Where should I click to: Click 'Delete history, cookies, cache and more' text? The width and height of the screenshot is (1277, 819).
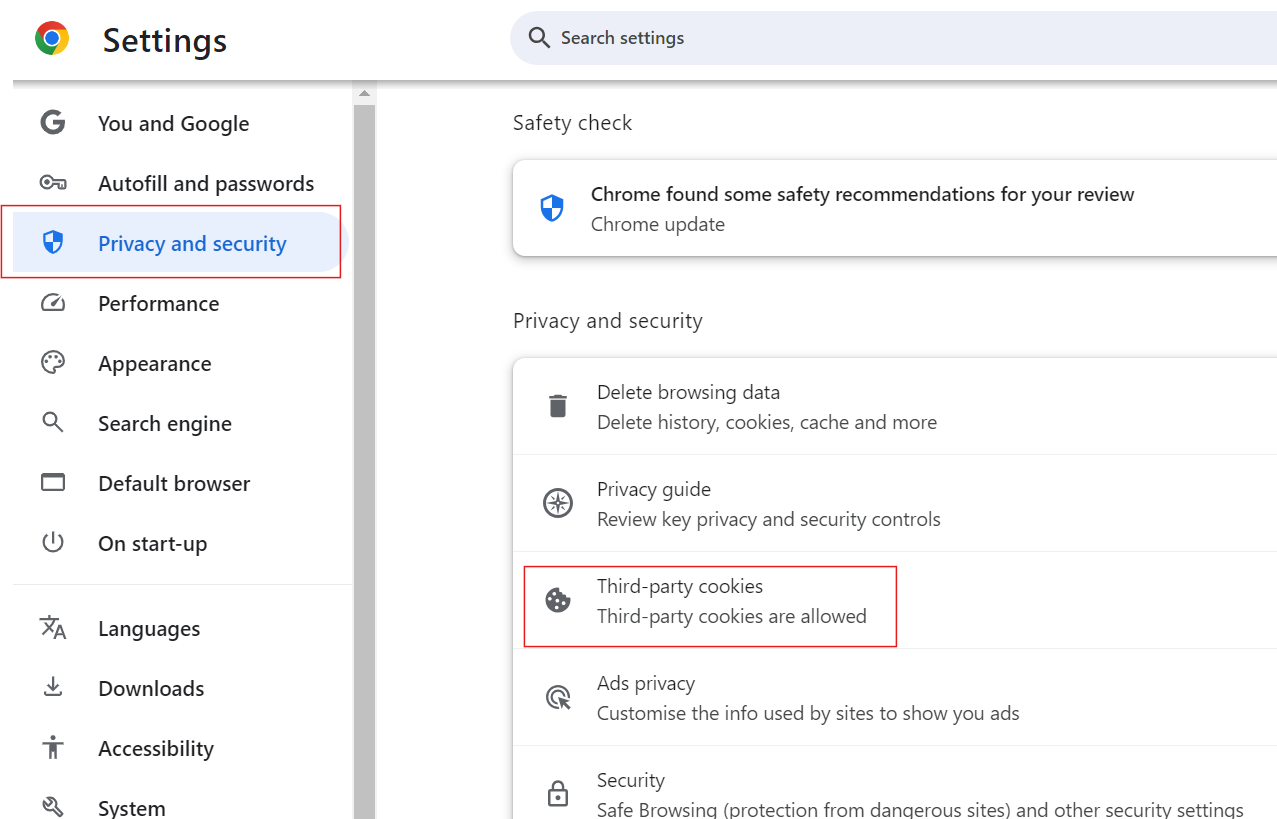pos(767,422)
